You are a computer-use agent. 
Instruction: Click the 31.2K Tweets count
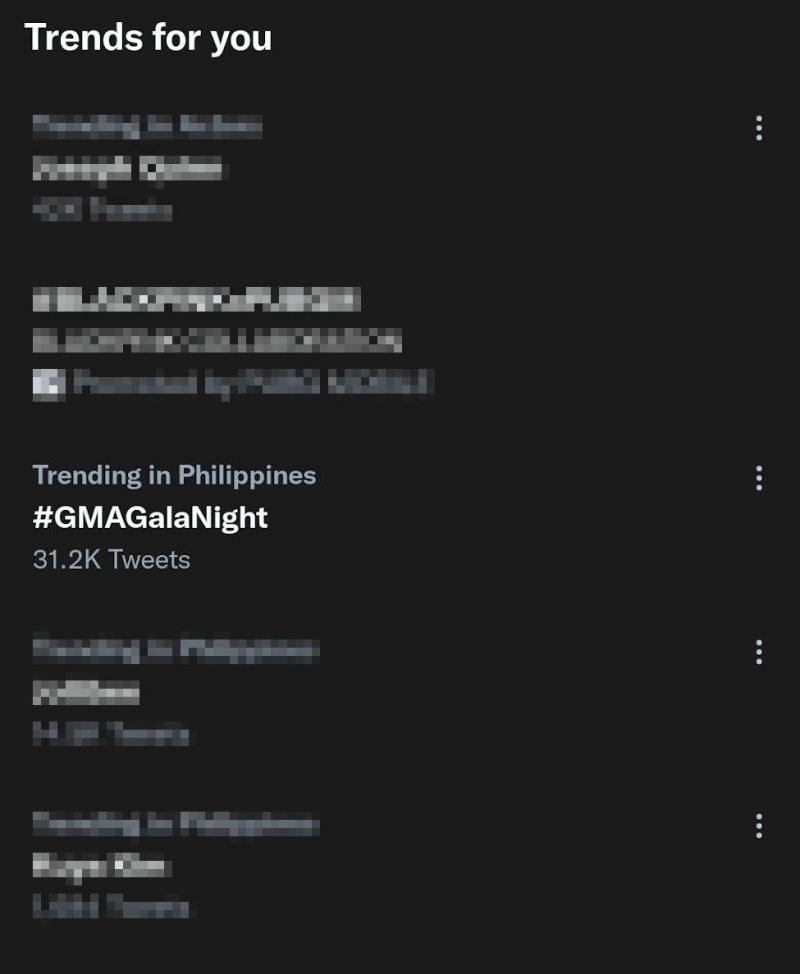coord(111,559)
